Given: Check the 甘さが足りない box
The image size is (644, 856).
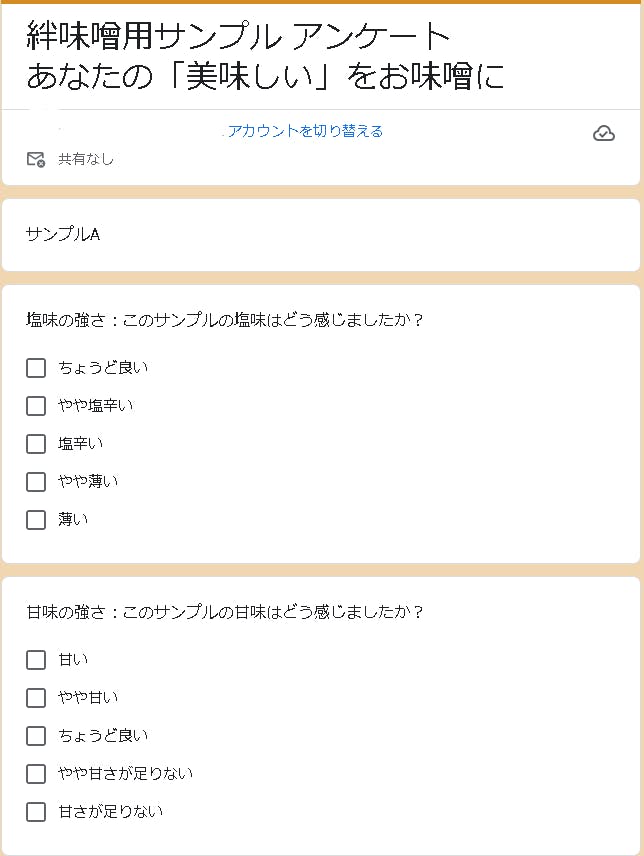Looking at the screenshot, I should 36,812.
